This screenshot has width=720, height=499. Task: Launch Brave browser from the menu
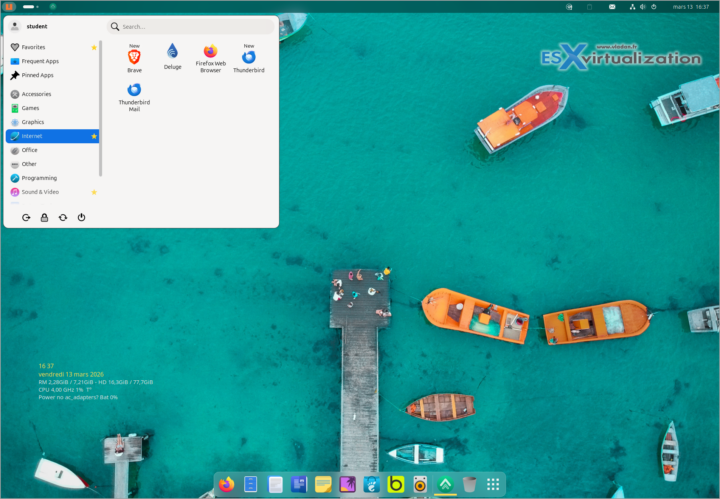click(x=134, y=58)
